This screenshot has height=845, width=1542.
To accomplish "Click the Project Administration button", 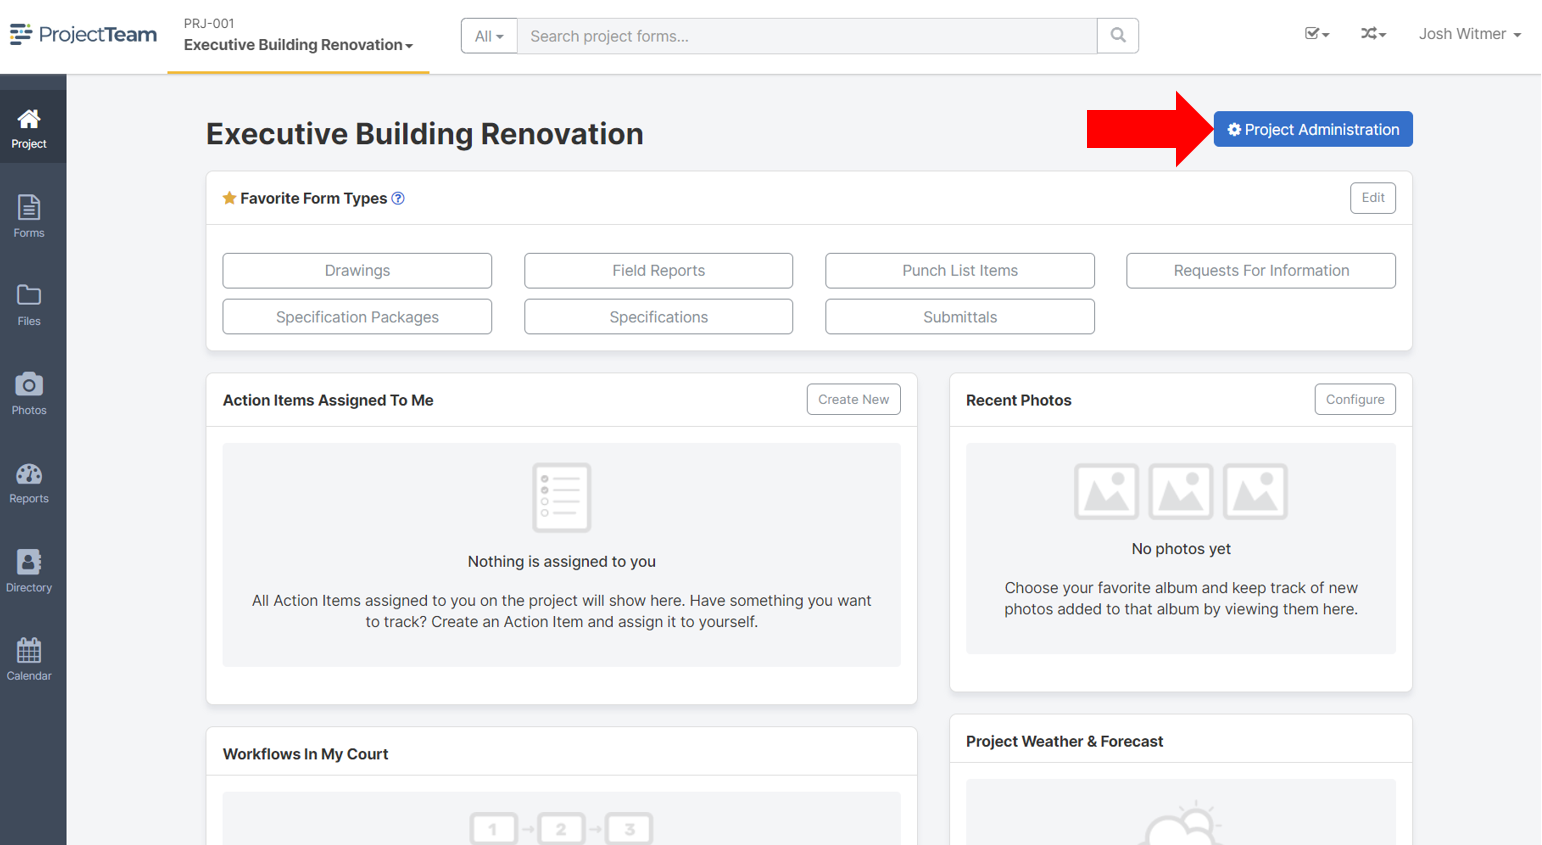I will [x=1313, y=129].
